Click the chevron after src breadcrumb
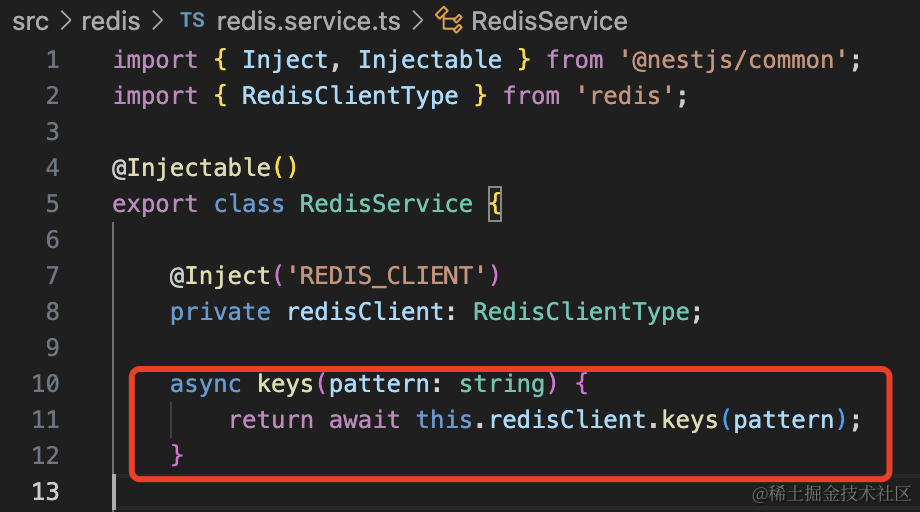Image resolution: width=920 pixels, height=512 pixels. coord(64,21)
